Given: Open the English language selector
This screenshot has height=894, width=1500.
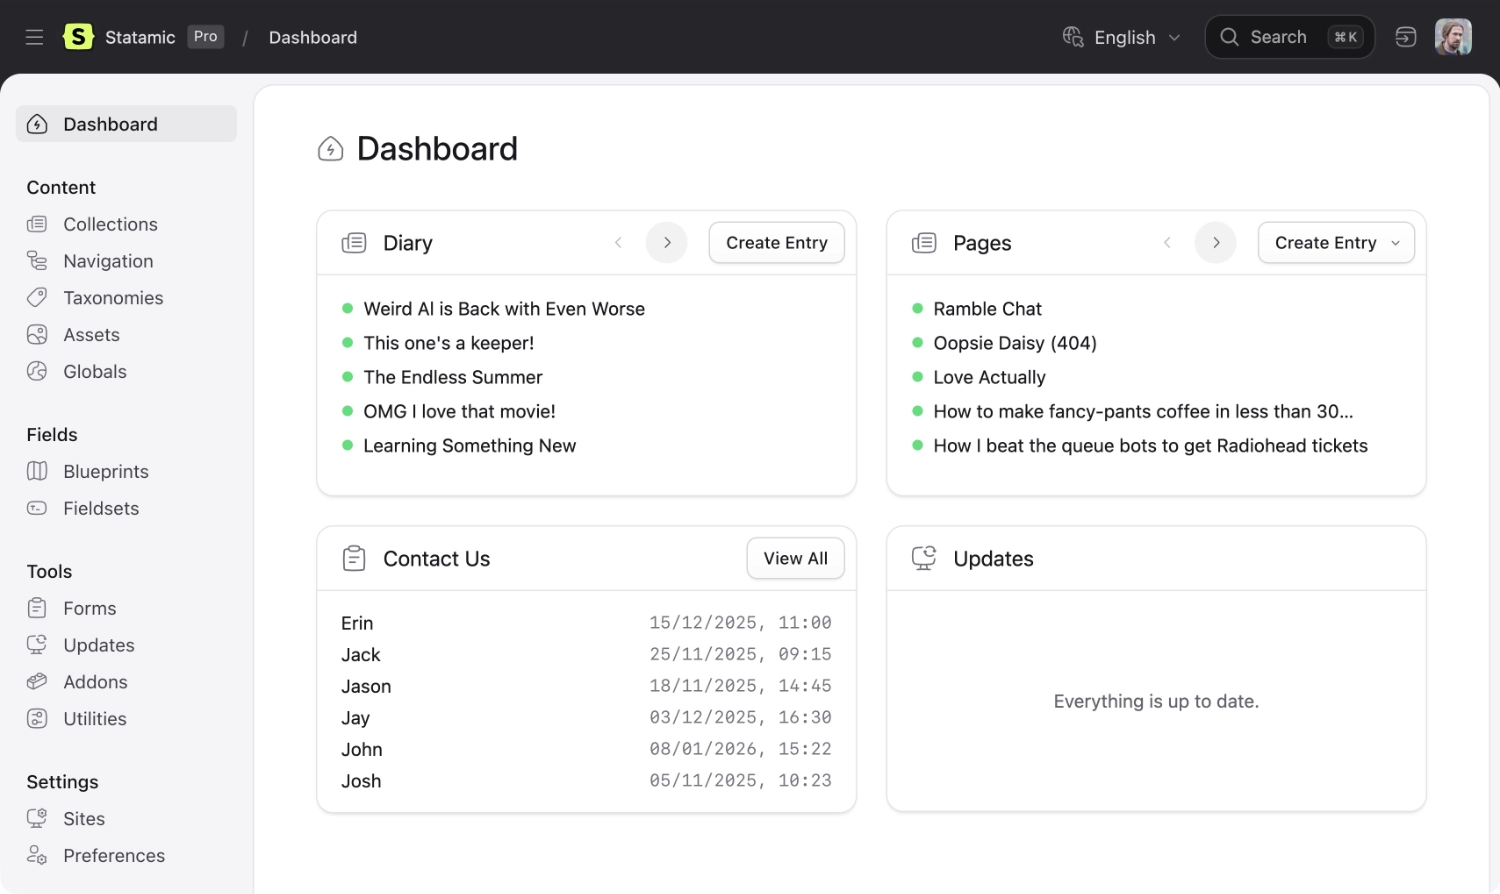Looking at the screenshot, I should click(1122, 37).
